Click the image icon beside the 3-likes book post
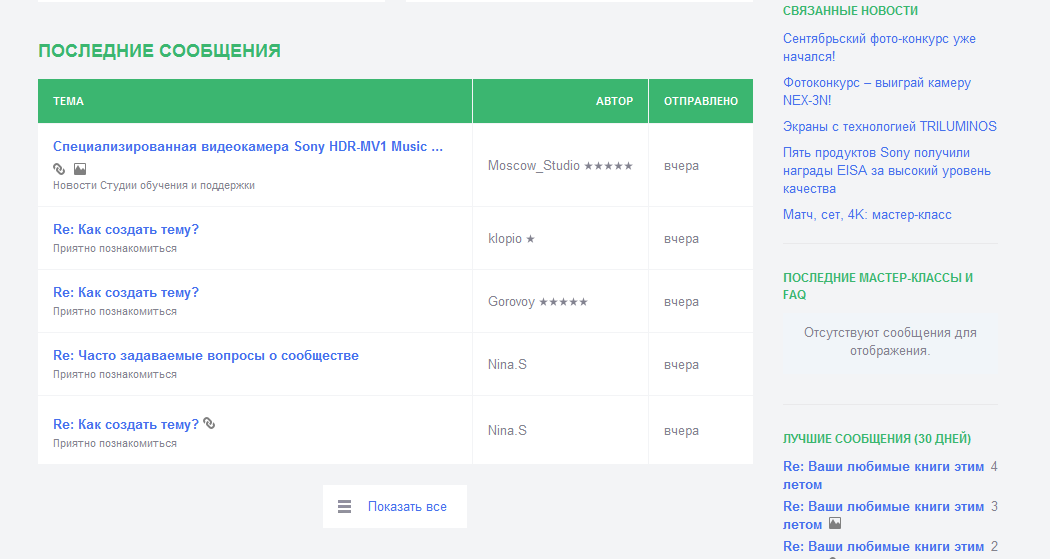The image size is (1050, 559). coord(835,523)
